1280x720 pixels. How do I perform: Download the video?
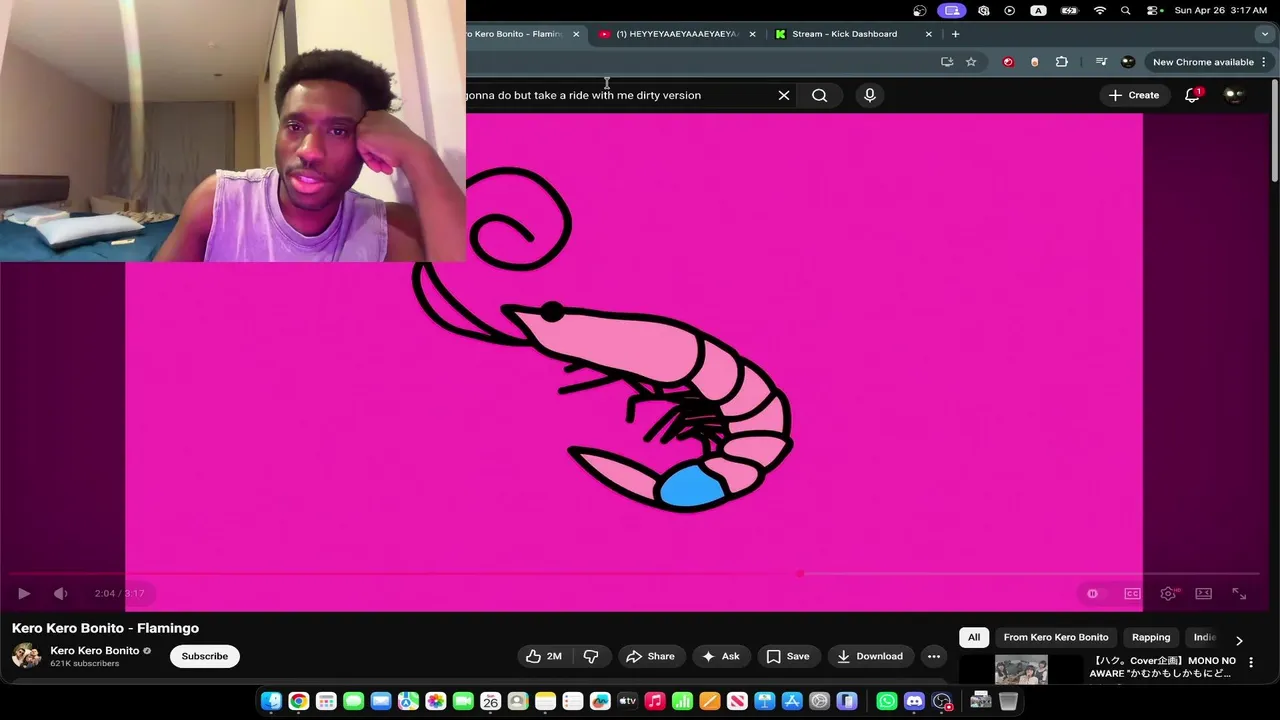870,656
